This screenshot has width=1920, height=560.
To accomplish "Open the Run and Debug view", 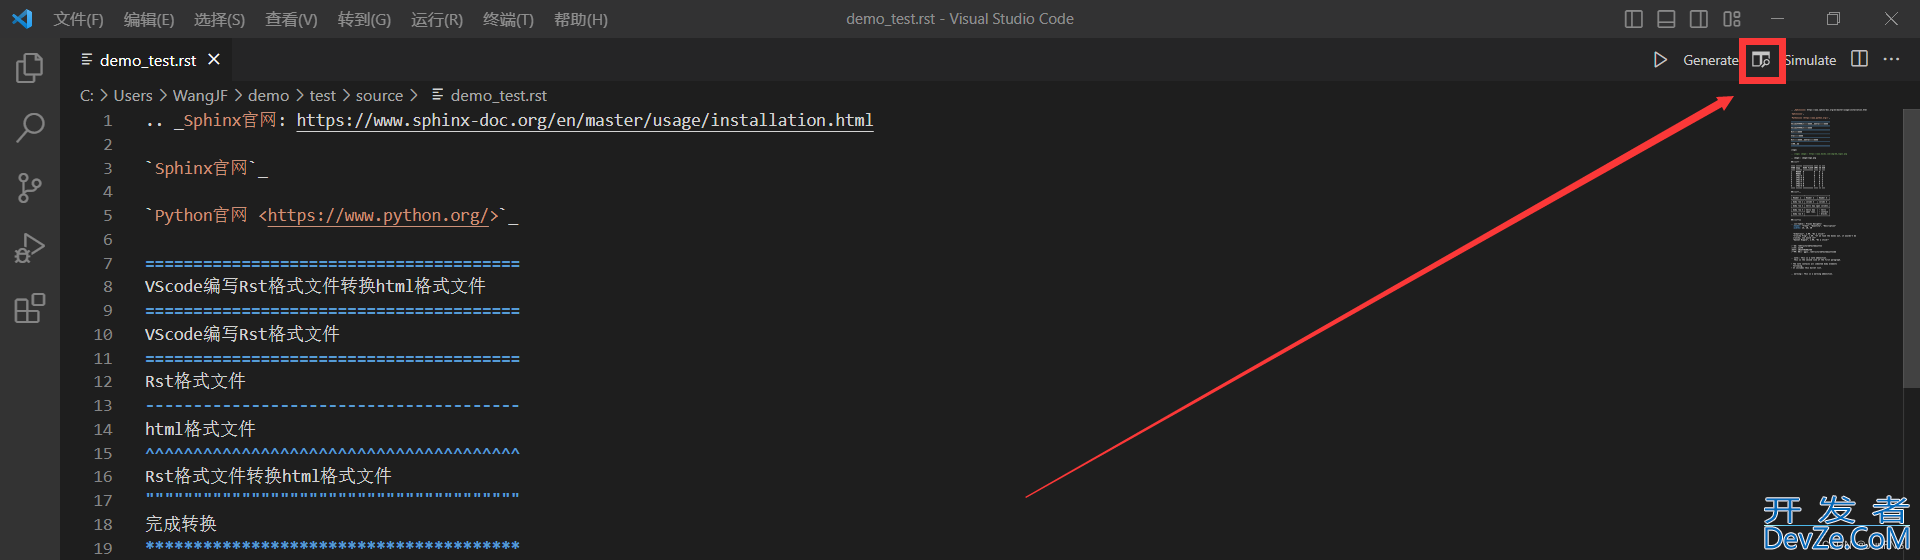I will point(30,248).
